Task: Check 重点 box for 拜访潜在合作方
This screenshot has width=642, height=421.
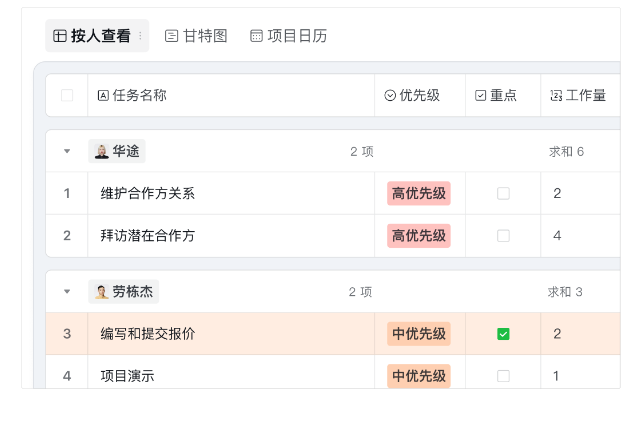Action: [x=503, y=235]
